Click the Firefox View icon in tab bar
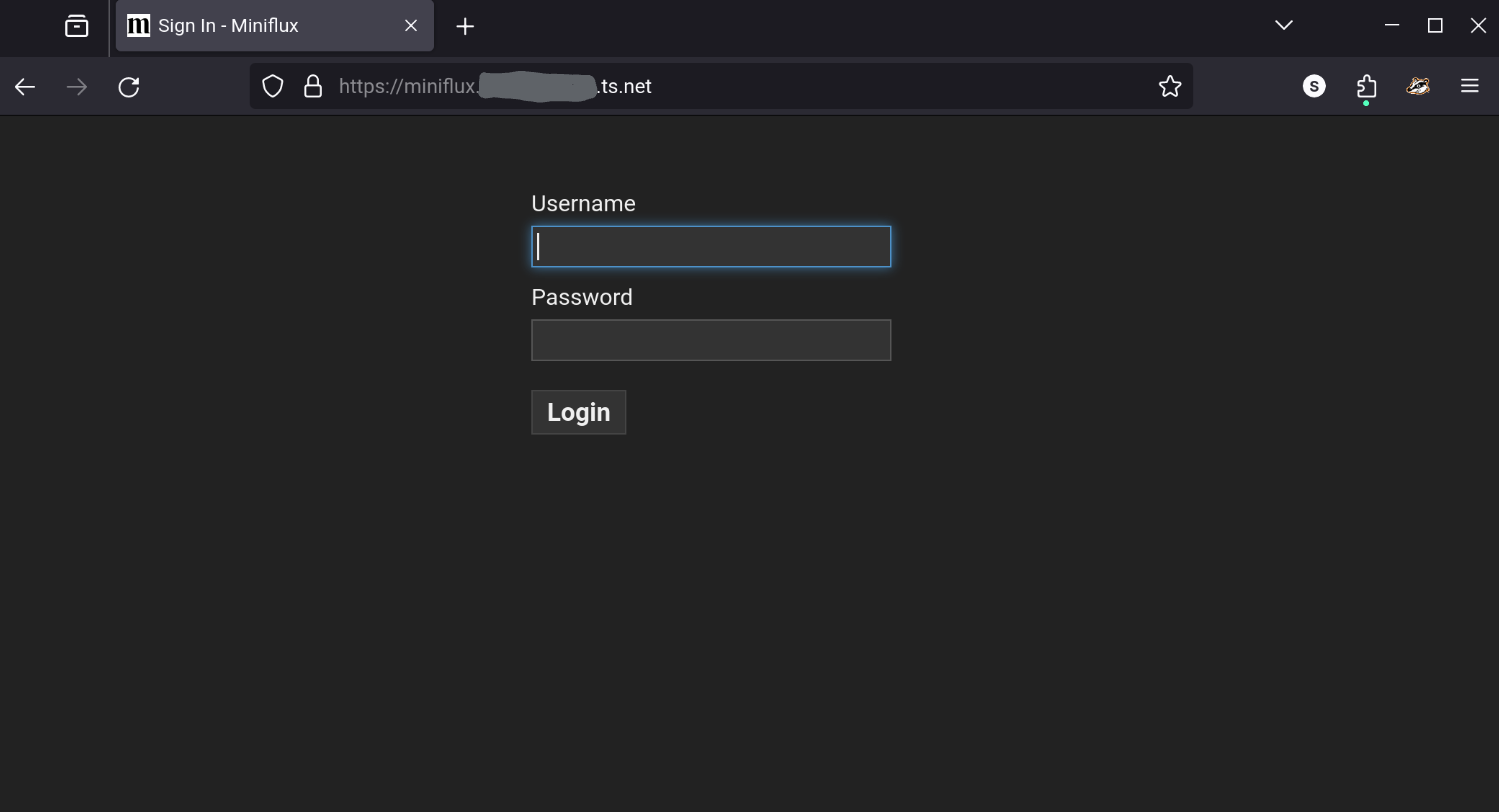 point(77,26)
